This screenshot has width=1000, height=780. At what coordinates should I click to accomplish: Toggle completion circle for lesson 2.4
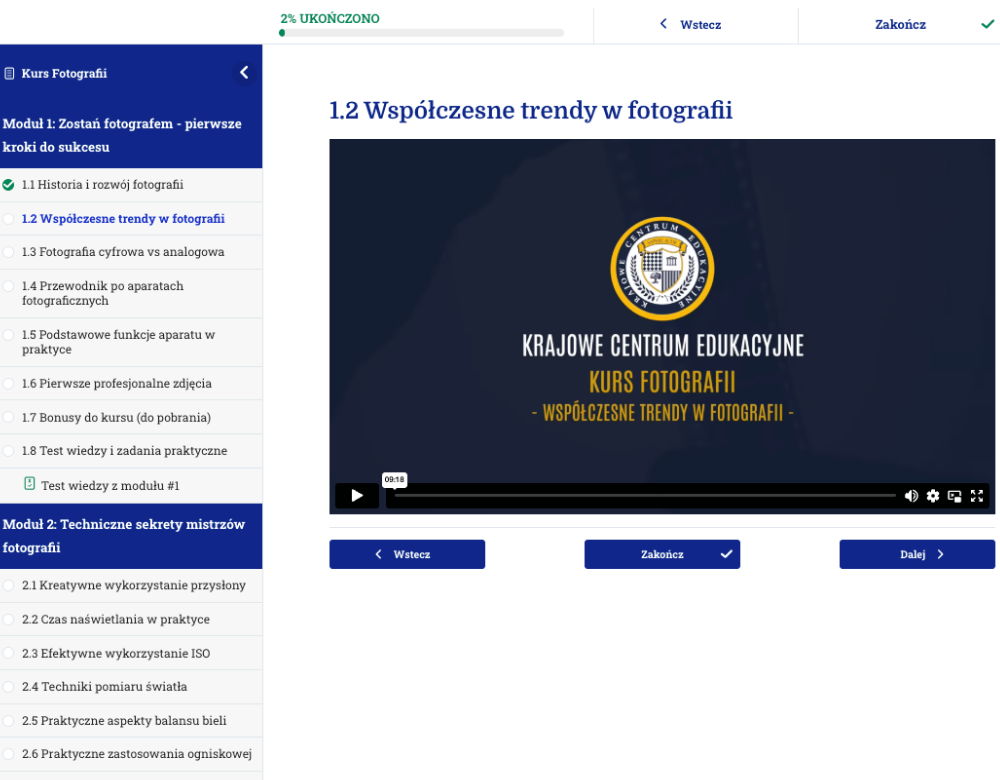8,687
